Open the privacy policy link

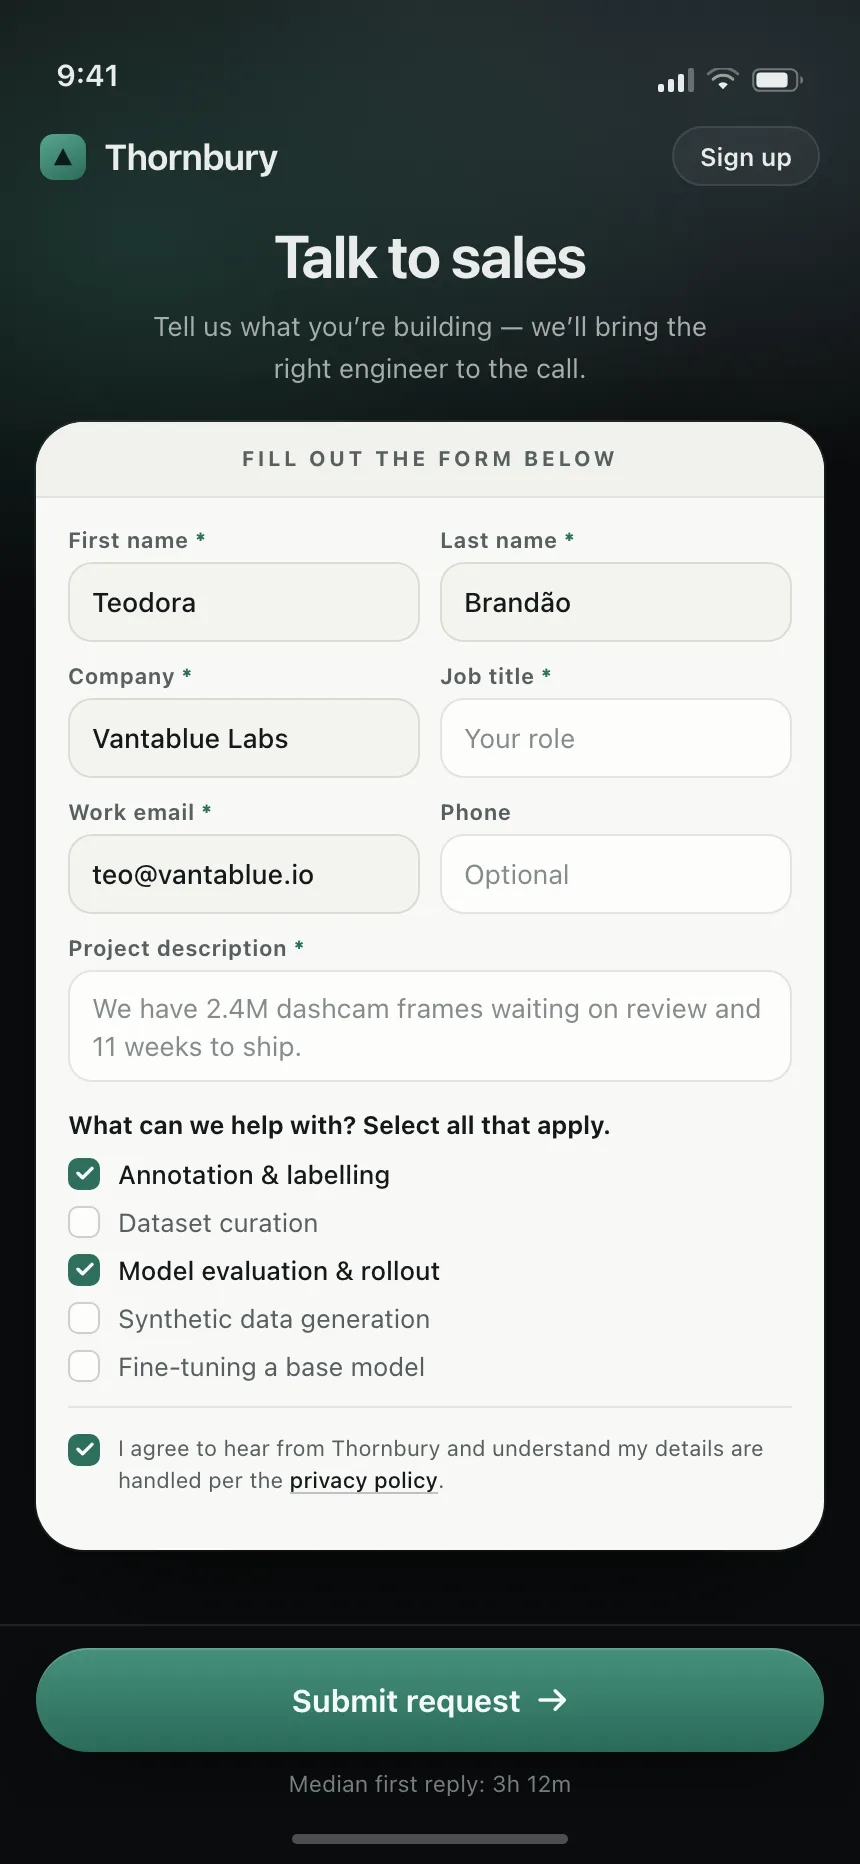coord(364,1480)
